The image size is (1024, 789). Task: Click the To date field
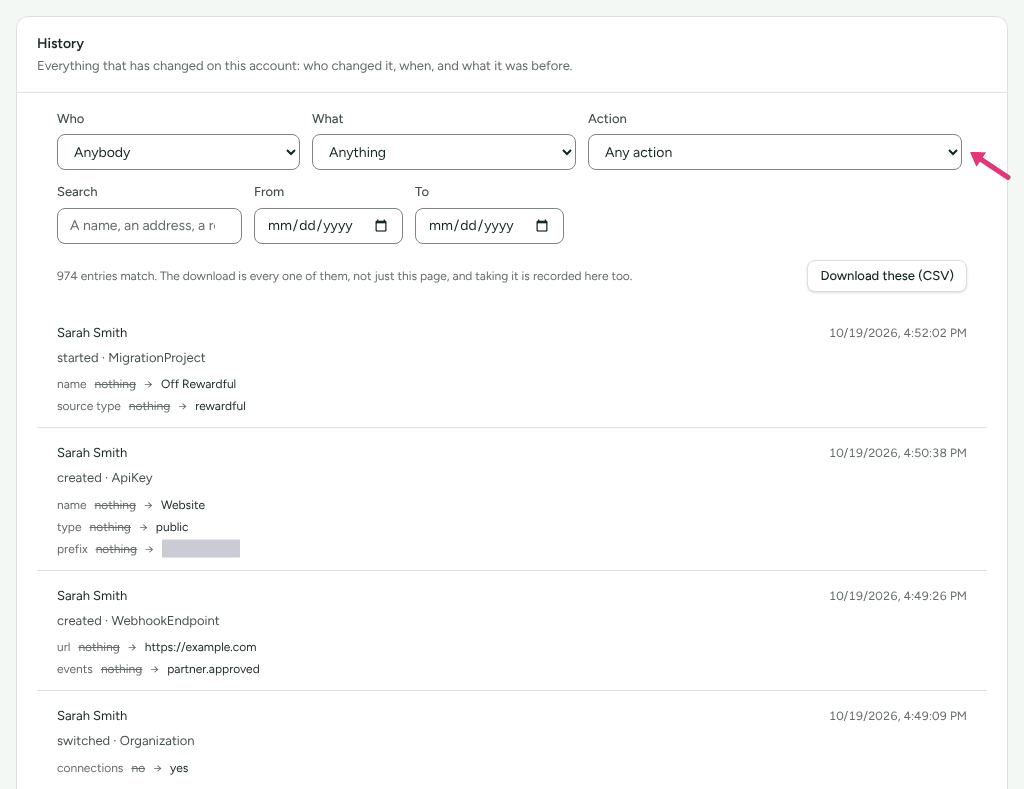click(489, 226)
